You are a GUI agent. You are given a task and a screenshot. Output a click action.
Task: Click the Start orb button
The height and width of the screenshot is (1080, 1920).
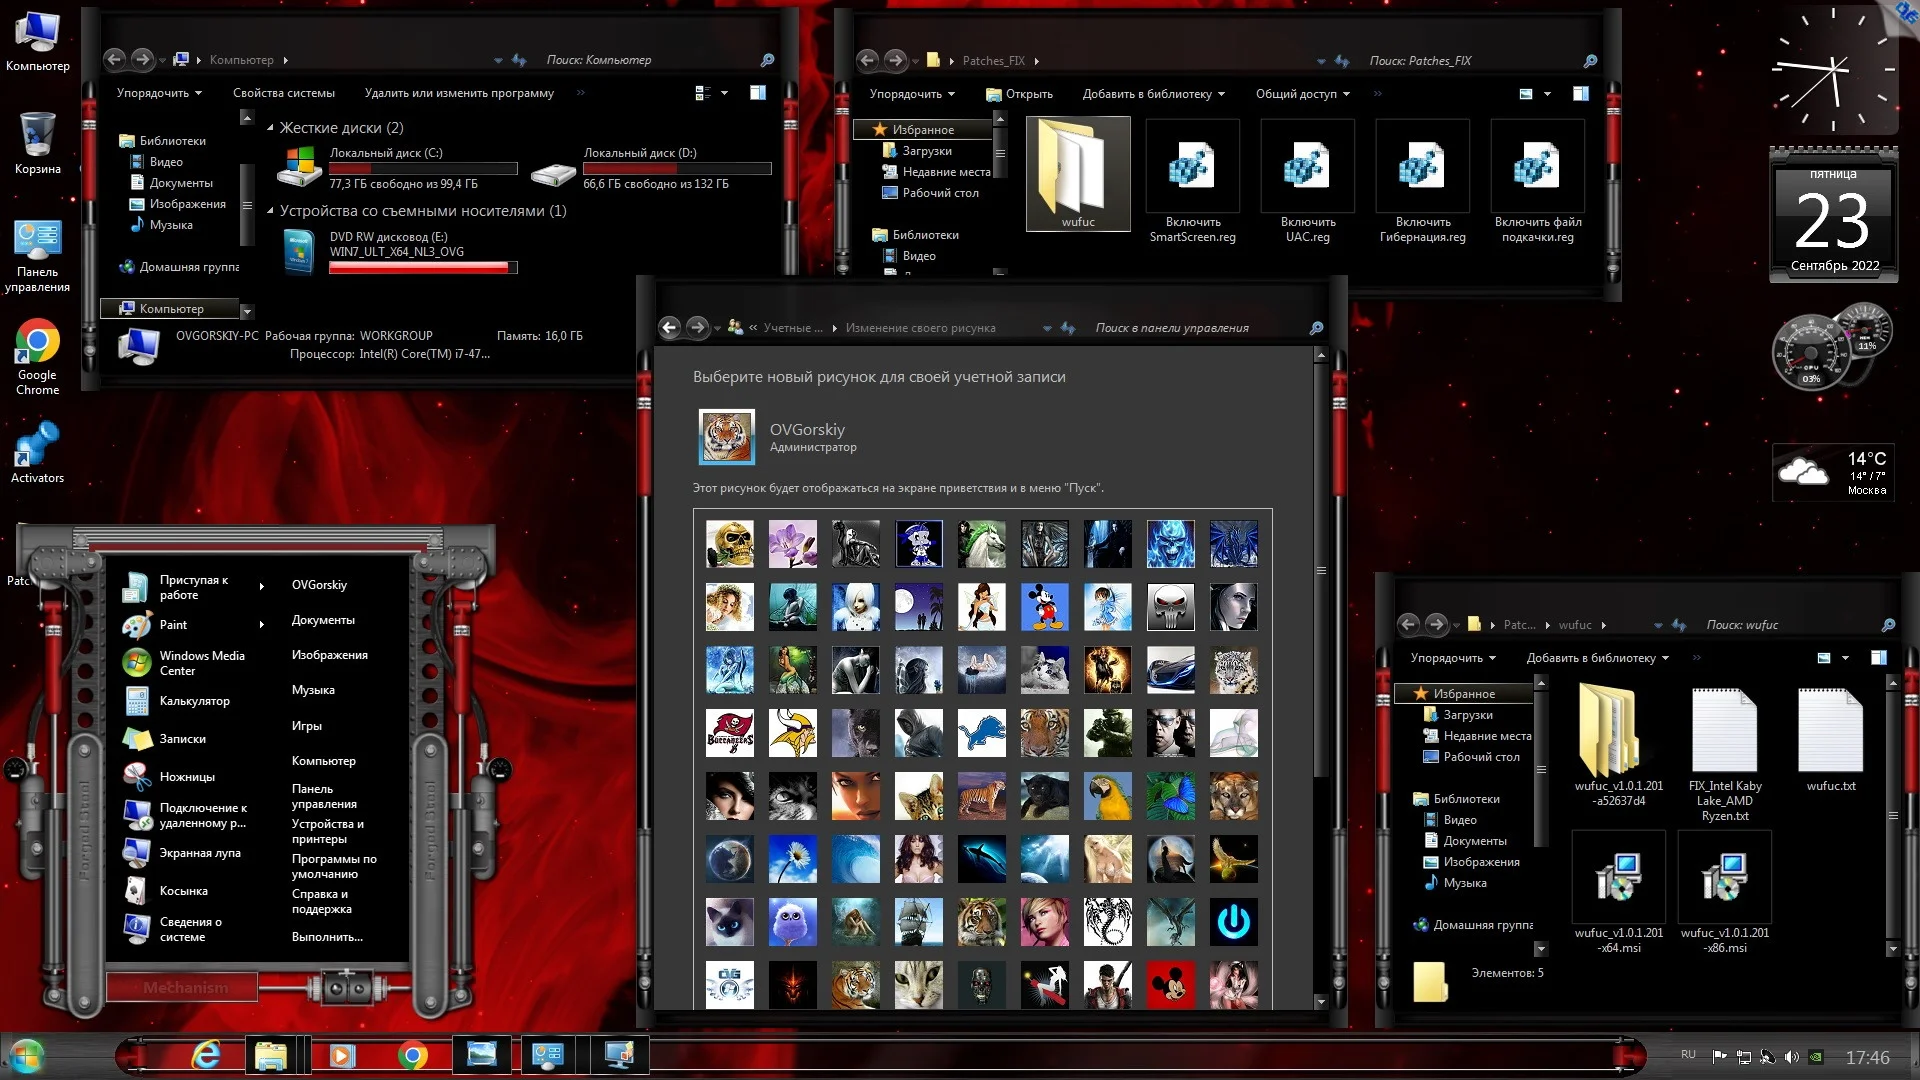[x=26, y=1056]
